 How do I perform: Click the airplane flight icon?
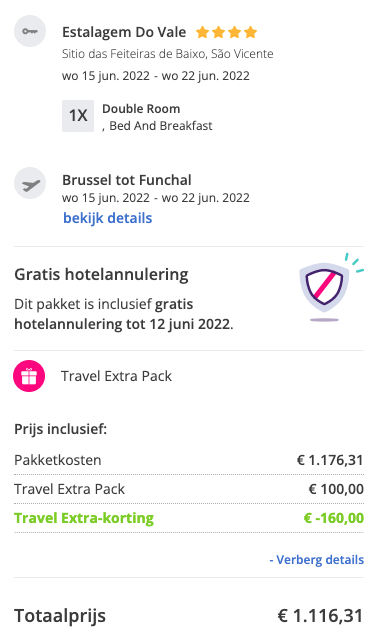(30, 183)
